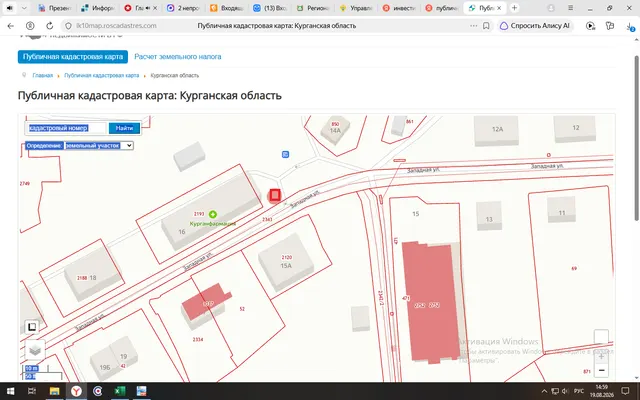Click parcel number 871 label
The width and height of the screenshot is (640, 400).
point(587,371)
